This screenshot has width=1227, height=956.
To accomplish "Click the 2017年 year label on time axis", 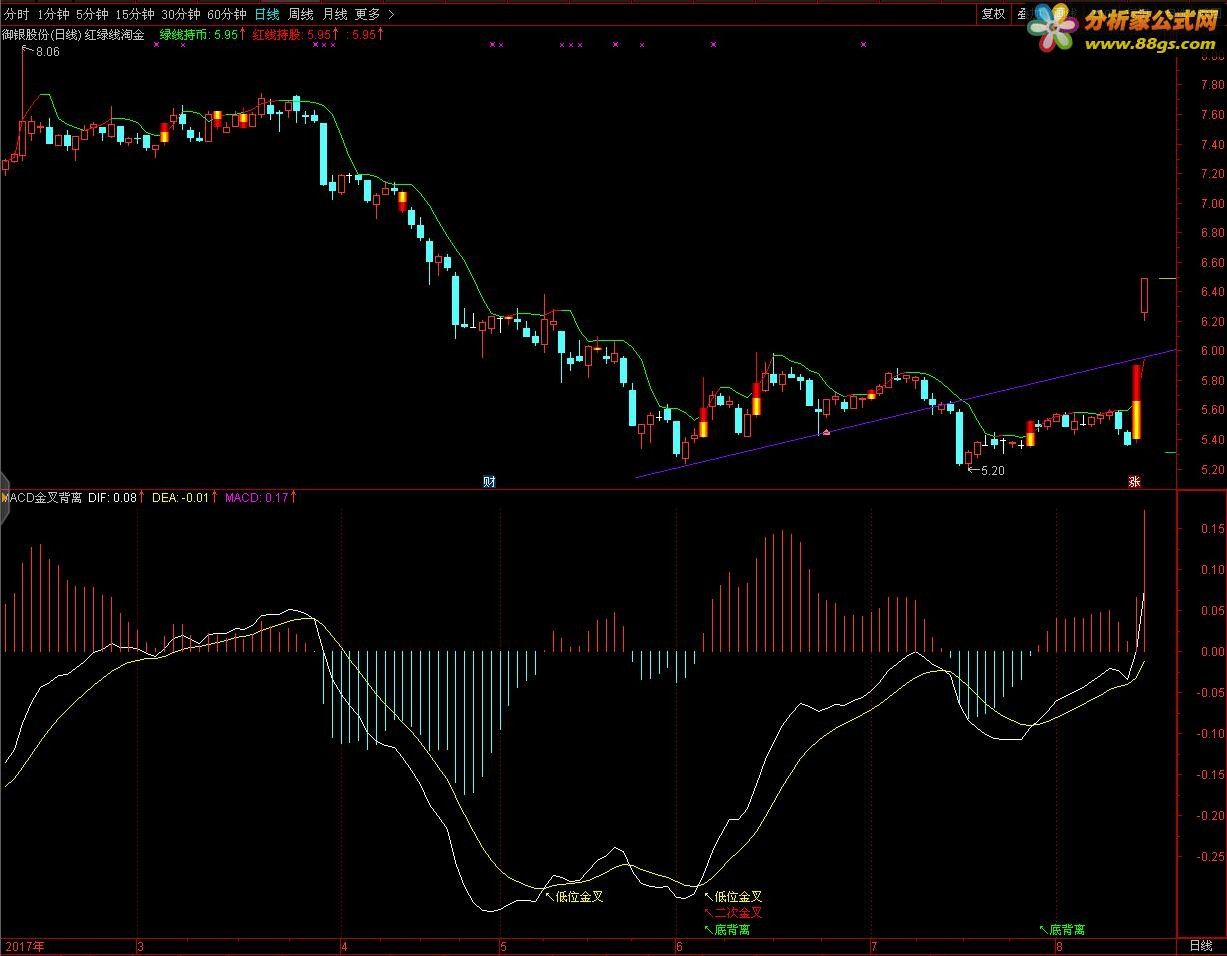I will [25, 946].
